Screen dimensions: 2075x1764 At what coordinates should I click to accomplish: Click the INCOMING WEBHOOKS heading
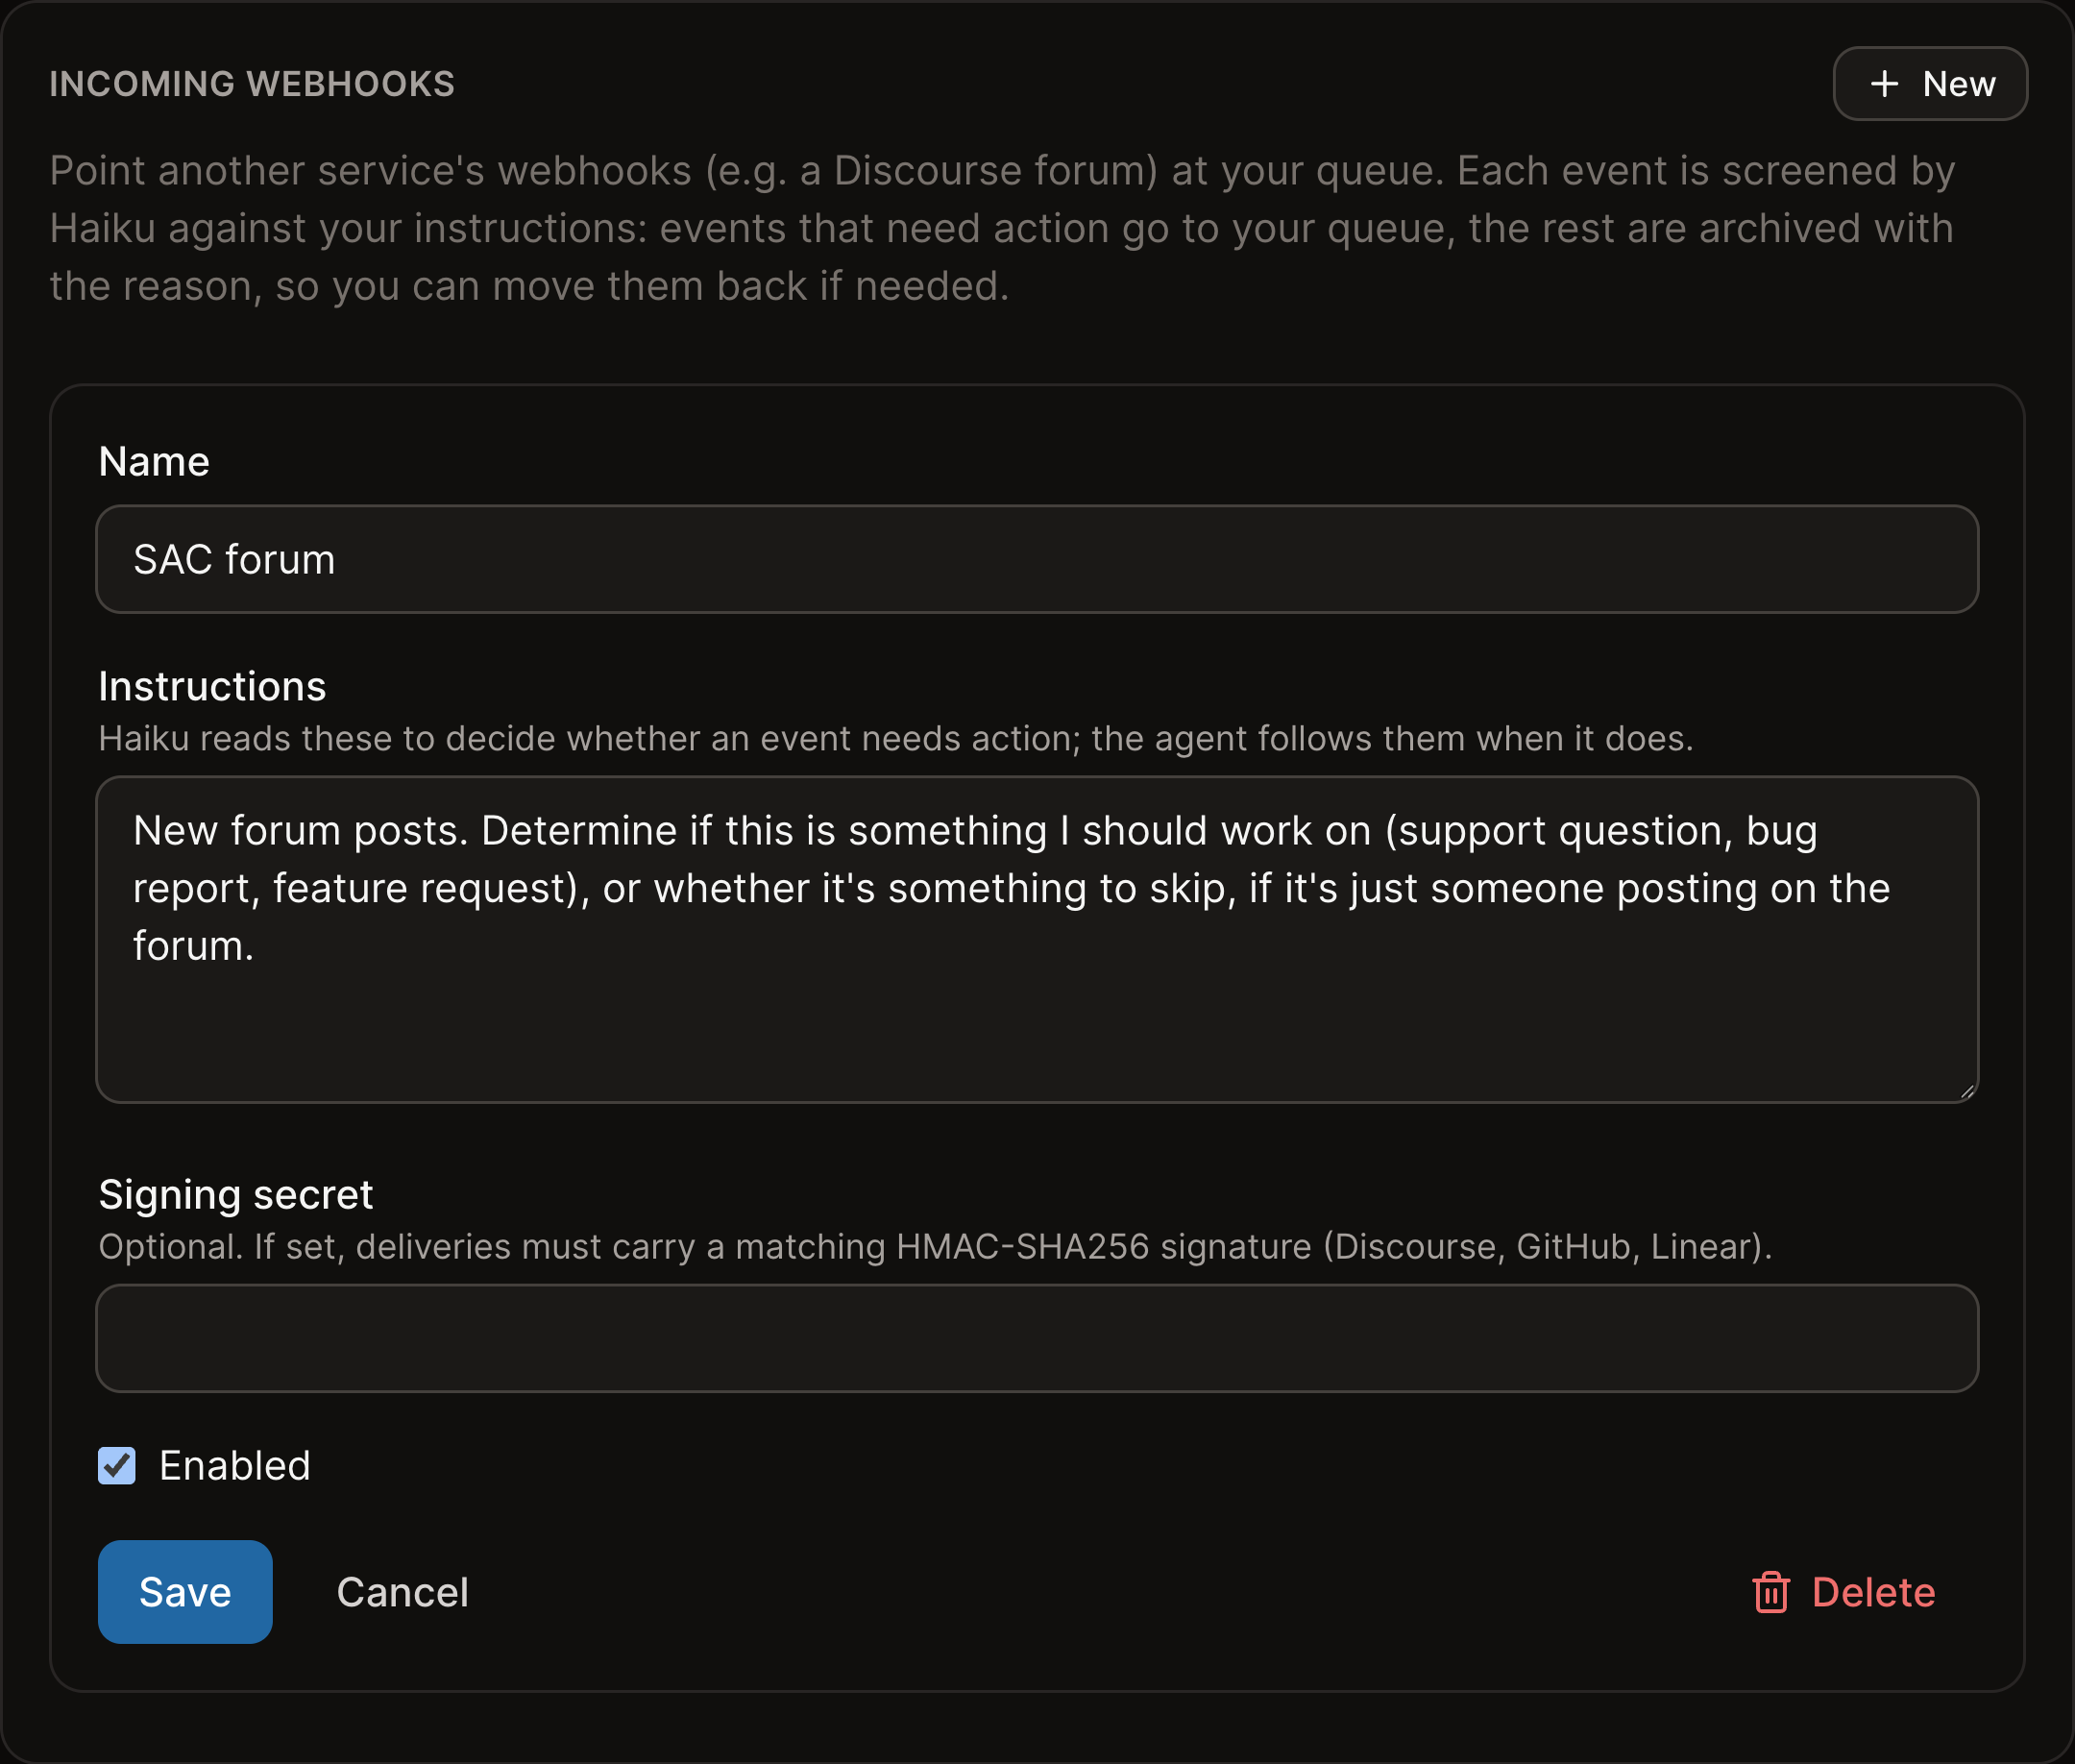pyautogui.click(x=252, y=84)
